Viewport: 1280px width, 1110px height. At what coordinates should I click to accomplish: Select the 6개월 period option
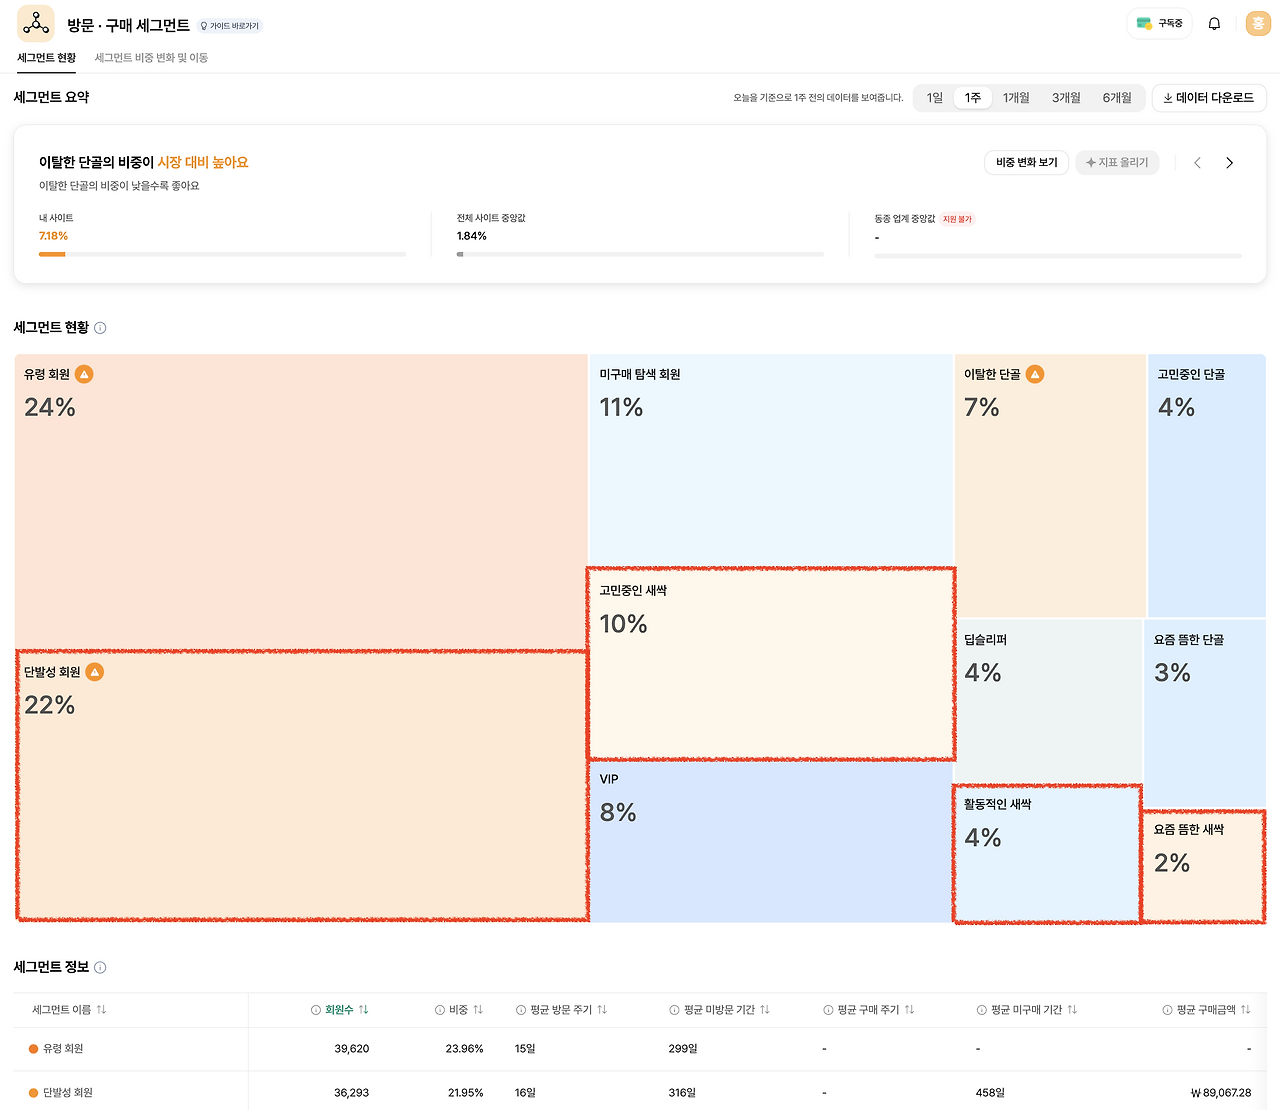1117,98
